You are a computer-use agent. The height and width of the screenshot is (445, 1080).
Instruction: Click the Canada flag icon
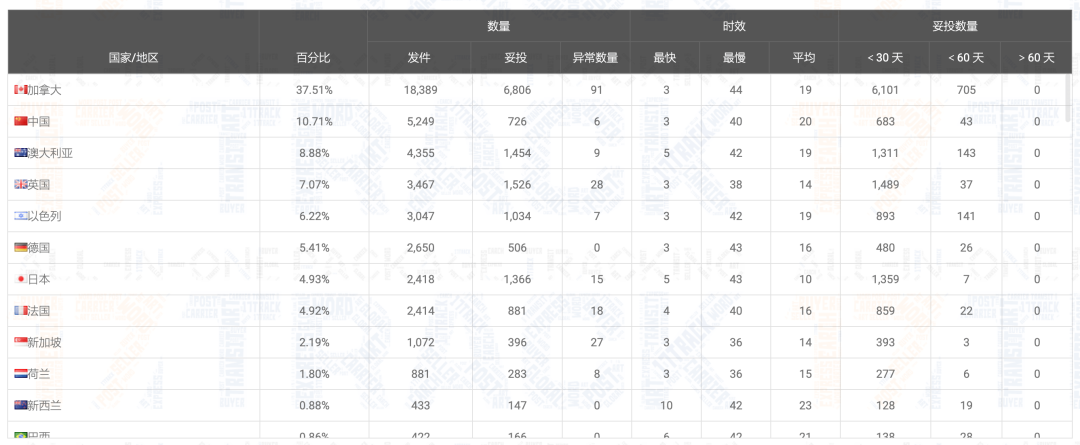[21, 90]
